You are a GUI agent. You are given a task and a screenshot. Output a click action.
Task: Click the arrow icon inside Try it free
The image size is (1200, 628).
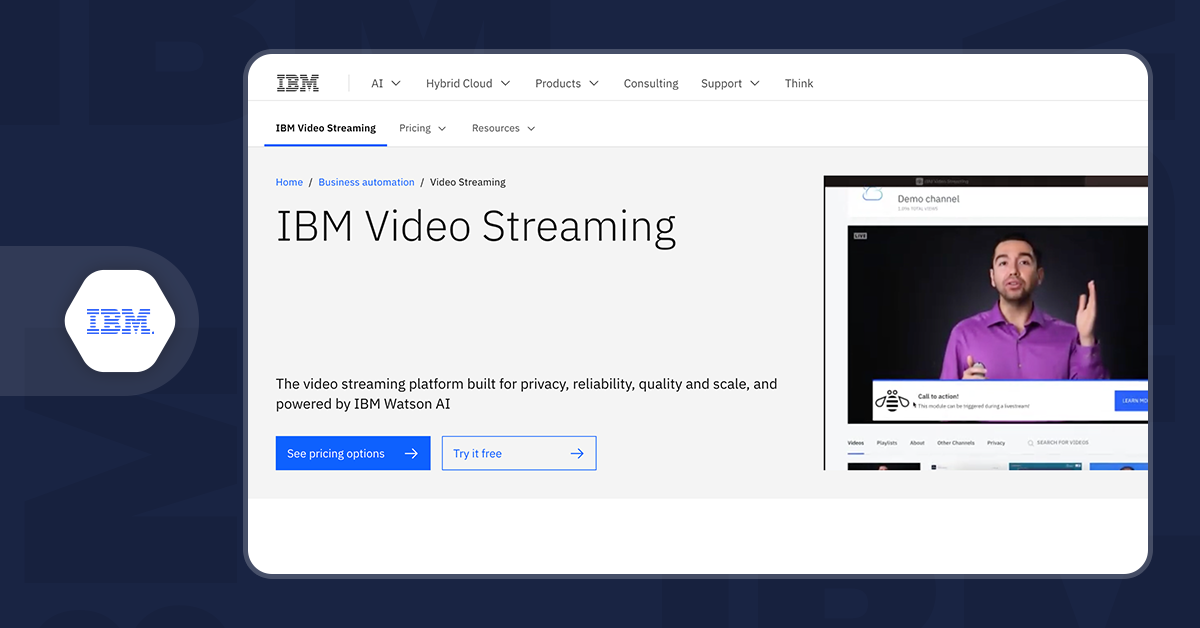(577, 453)
